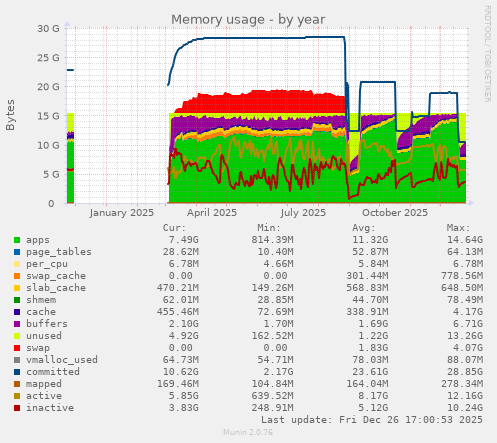Click the buffers max value 6.71G

pyautogui.click(x=468, y=324)
